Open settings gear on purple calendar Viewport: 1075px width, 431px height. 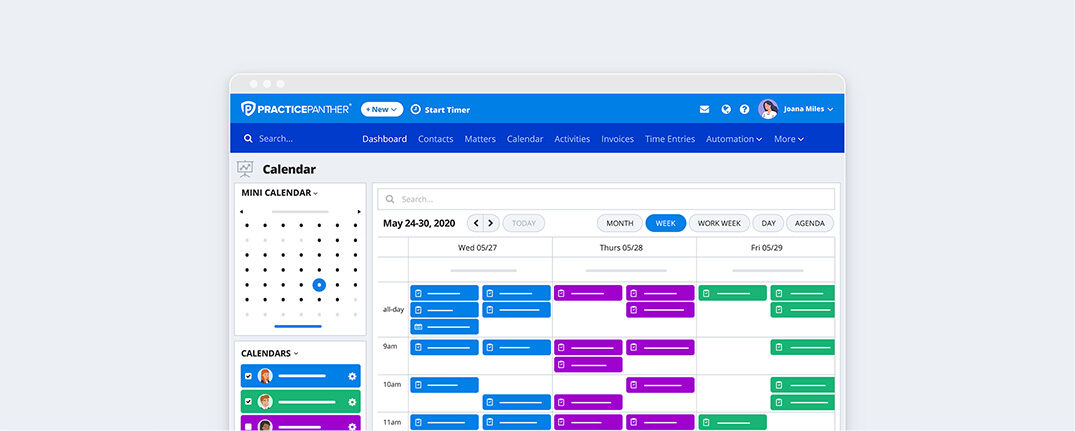(352, 426)
